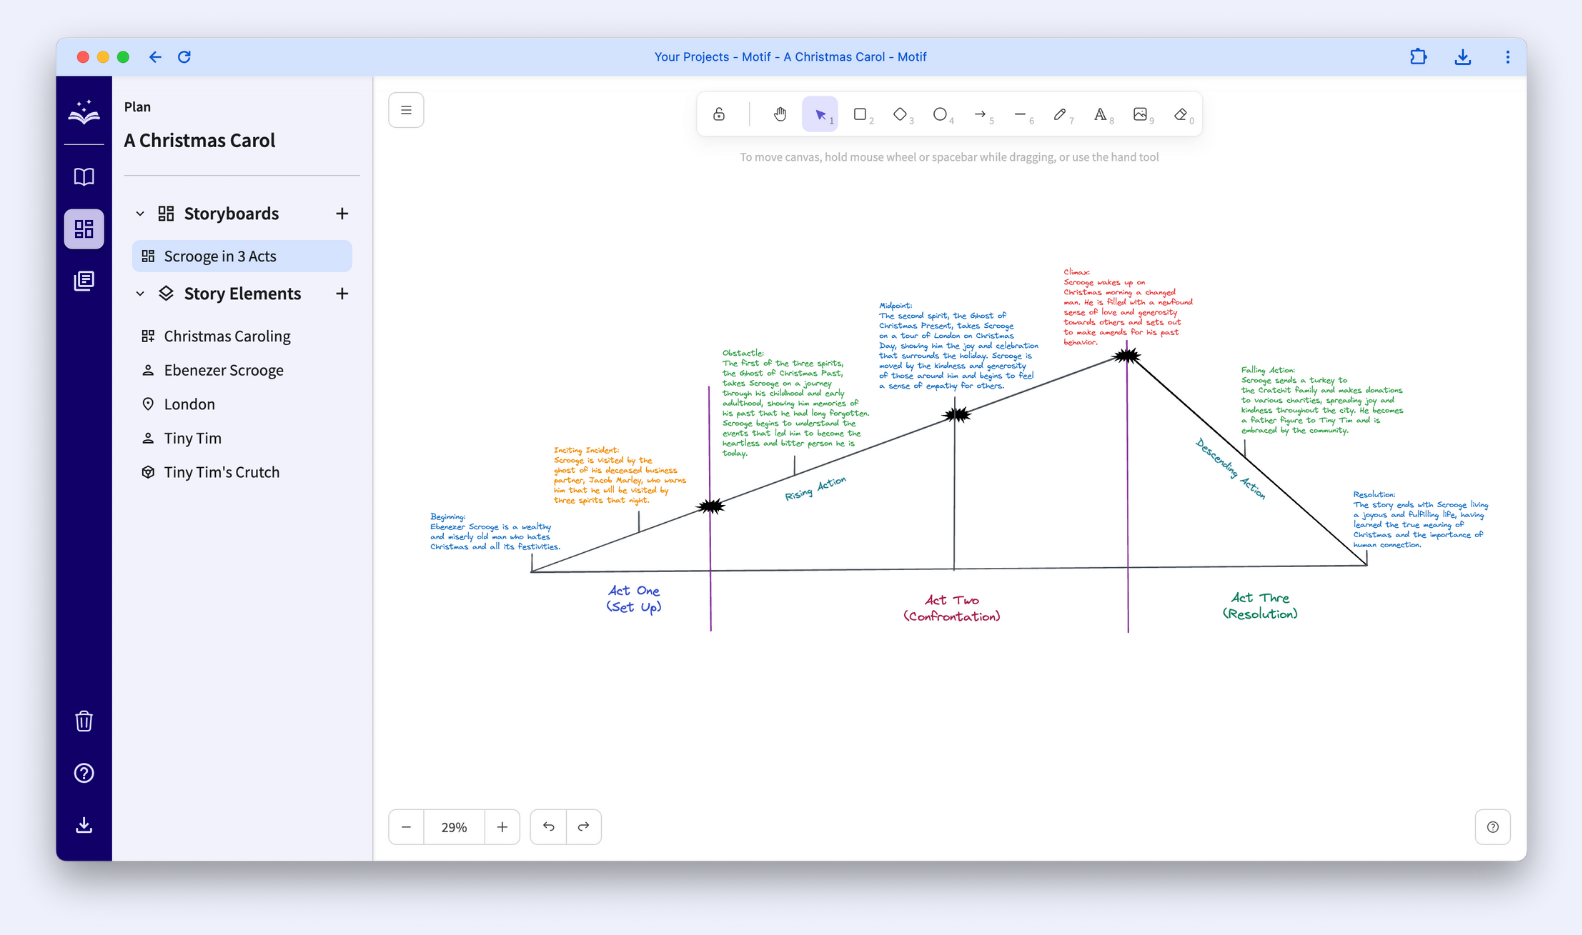Select the Pencil draw tool
Screen dimensions: 1582x935
click(1060, 114)
